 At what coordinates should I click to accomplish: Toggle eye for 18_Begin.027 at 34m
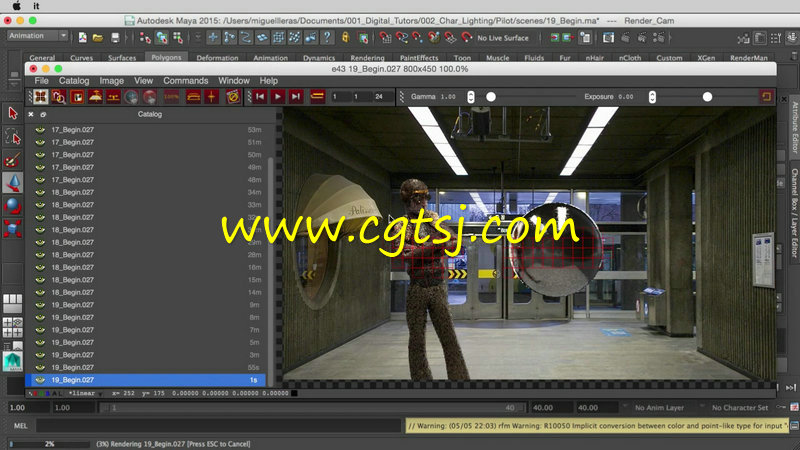[40, 192]
